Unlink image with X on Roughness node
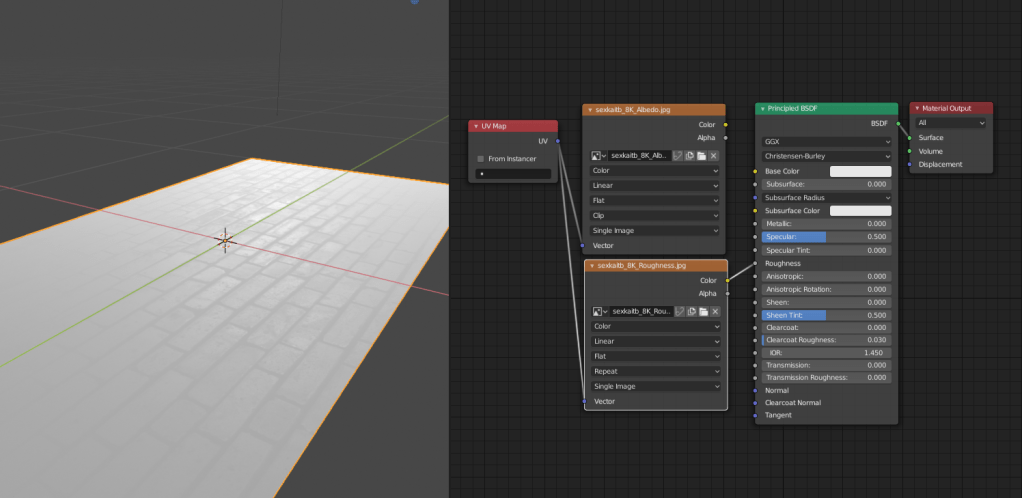The height and width of the screenshot is (498, 1022). point(715,311)
